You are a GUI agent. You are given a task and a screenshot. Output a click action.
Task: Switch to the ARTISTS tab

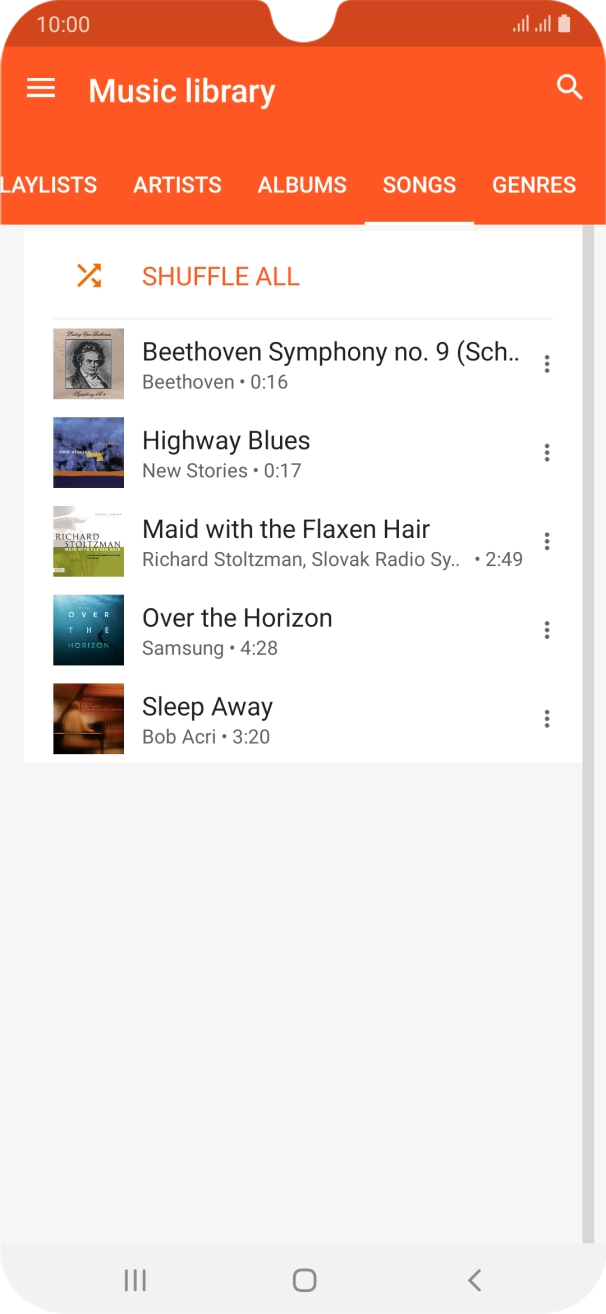[177, 185]
